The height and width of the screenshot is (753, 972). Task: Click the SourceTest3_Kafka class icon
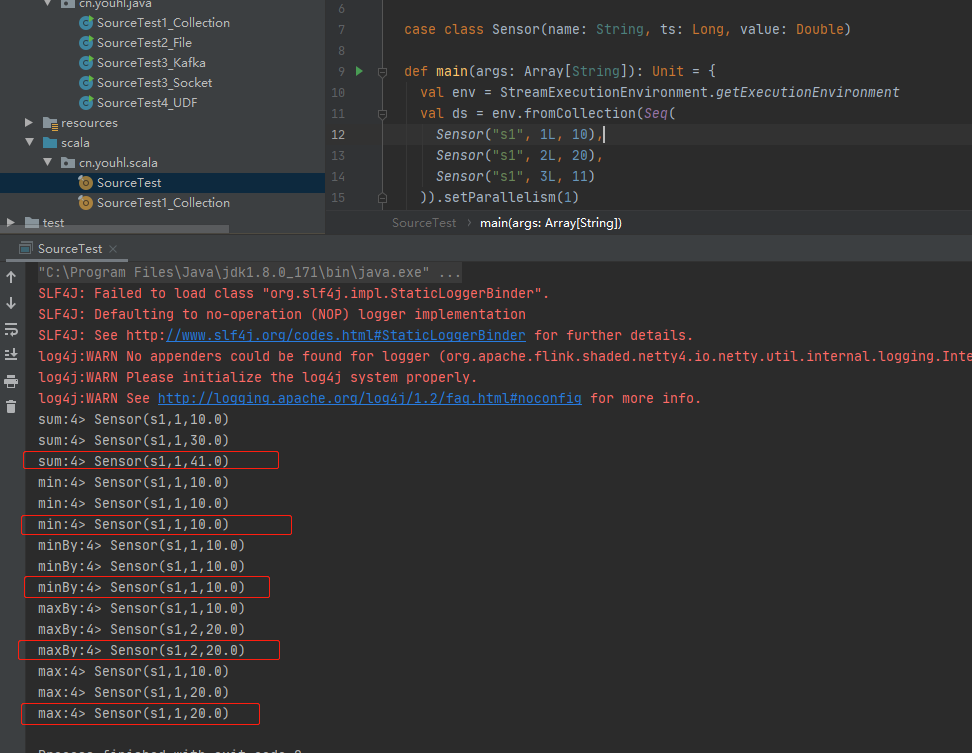(86, 63)
